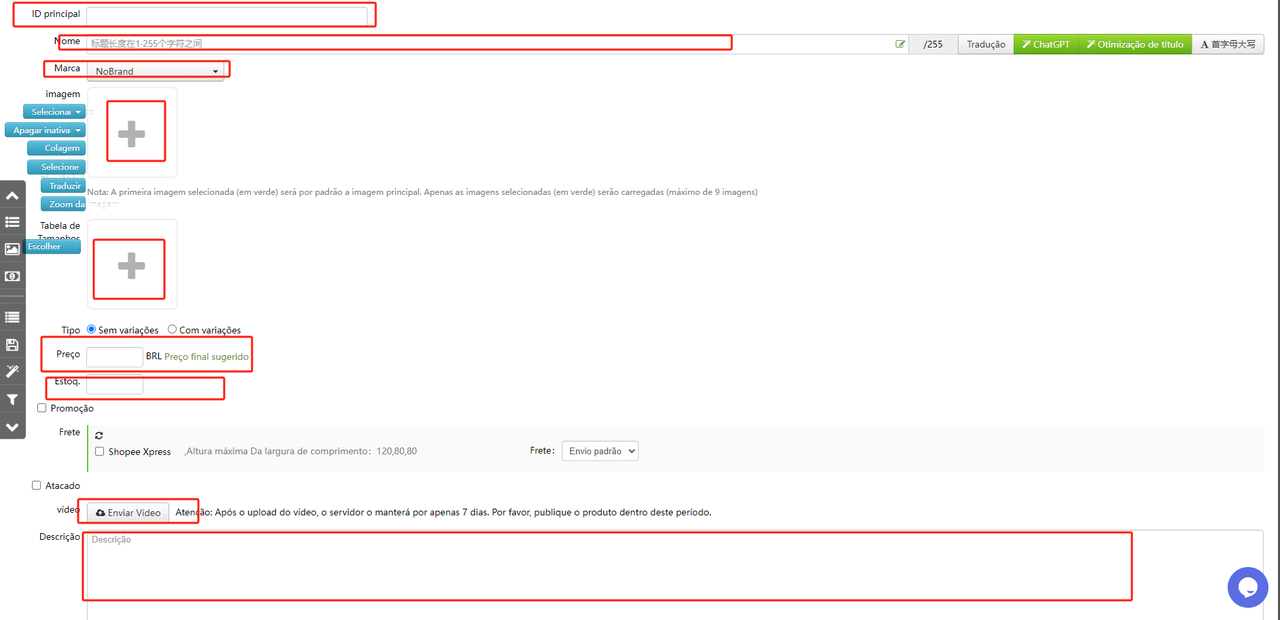Refresh shipping options in Frete section

tap(99, 435)
